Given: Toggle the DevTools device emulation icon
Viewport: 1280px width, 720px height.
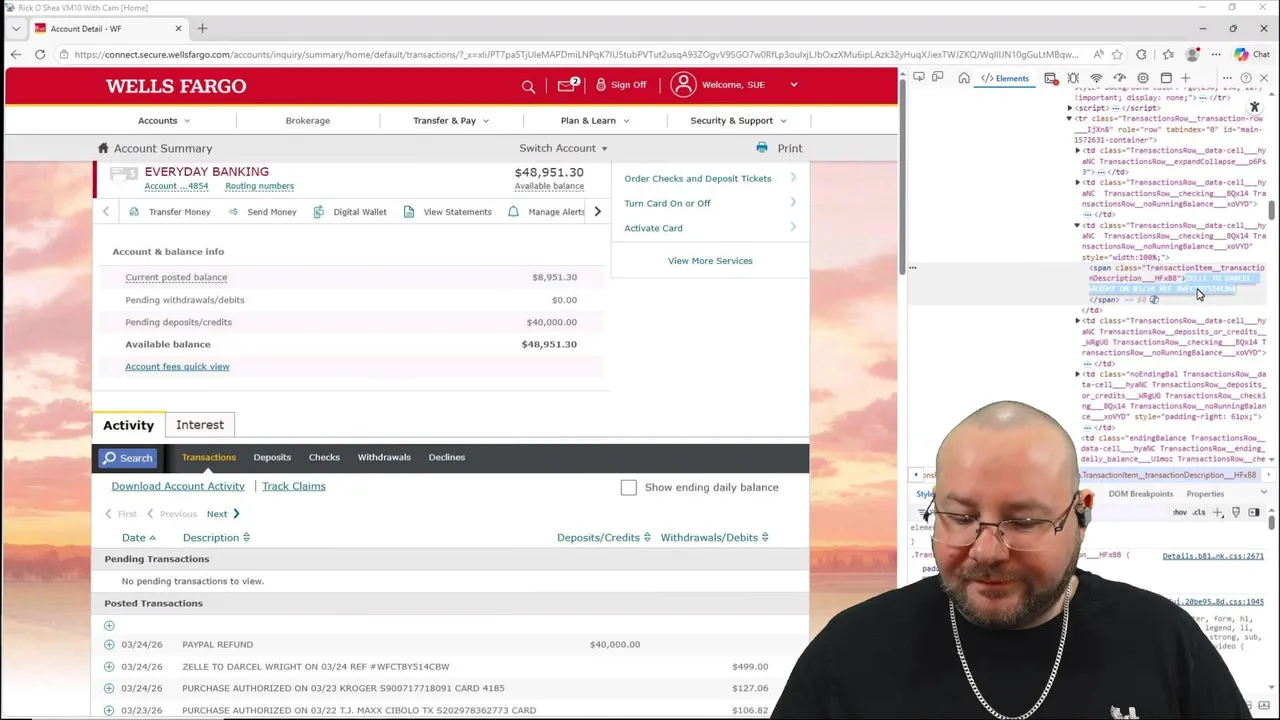Looking at the screenshot, I should 937,77.
